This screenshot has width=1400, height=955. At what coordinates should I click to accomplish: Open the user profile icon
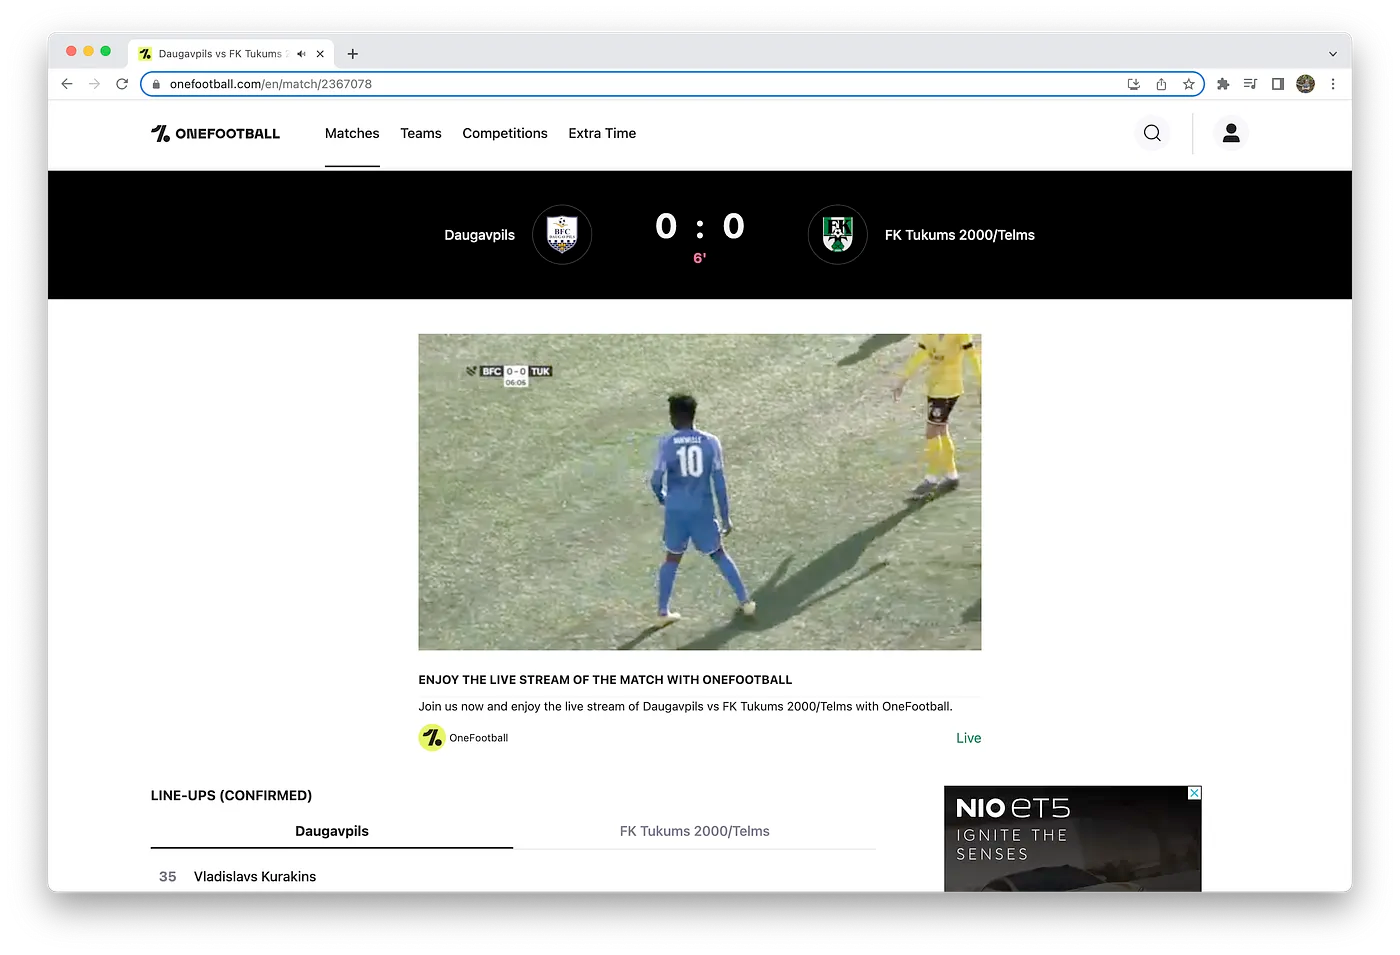coord(1231,133)
